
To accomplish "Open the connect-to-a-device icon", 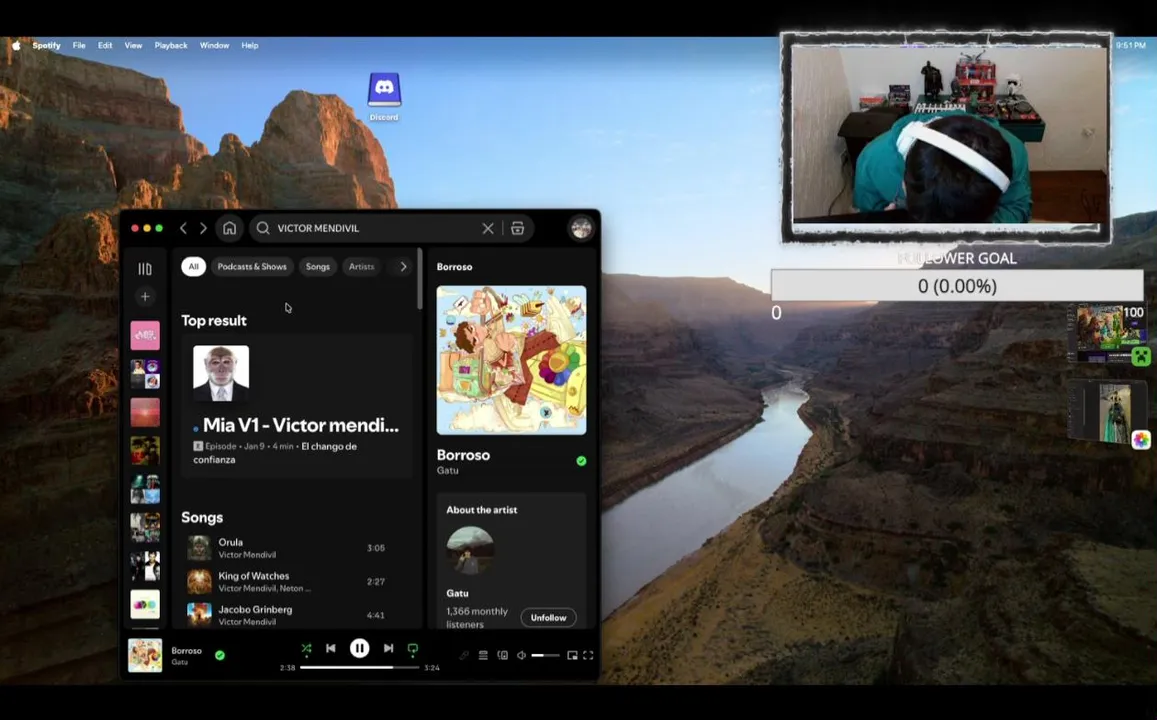I will tap(502, 655).
